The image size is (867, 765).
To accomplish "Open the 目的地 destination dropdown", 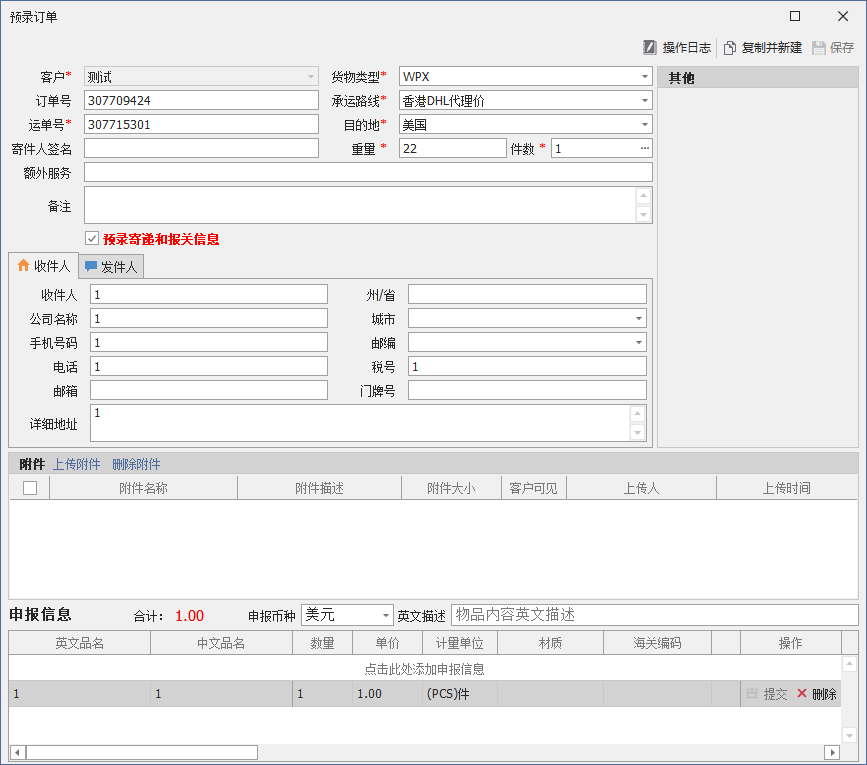I will pos(644,124).
